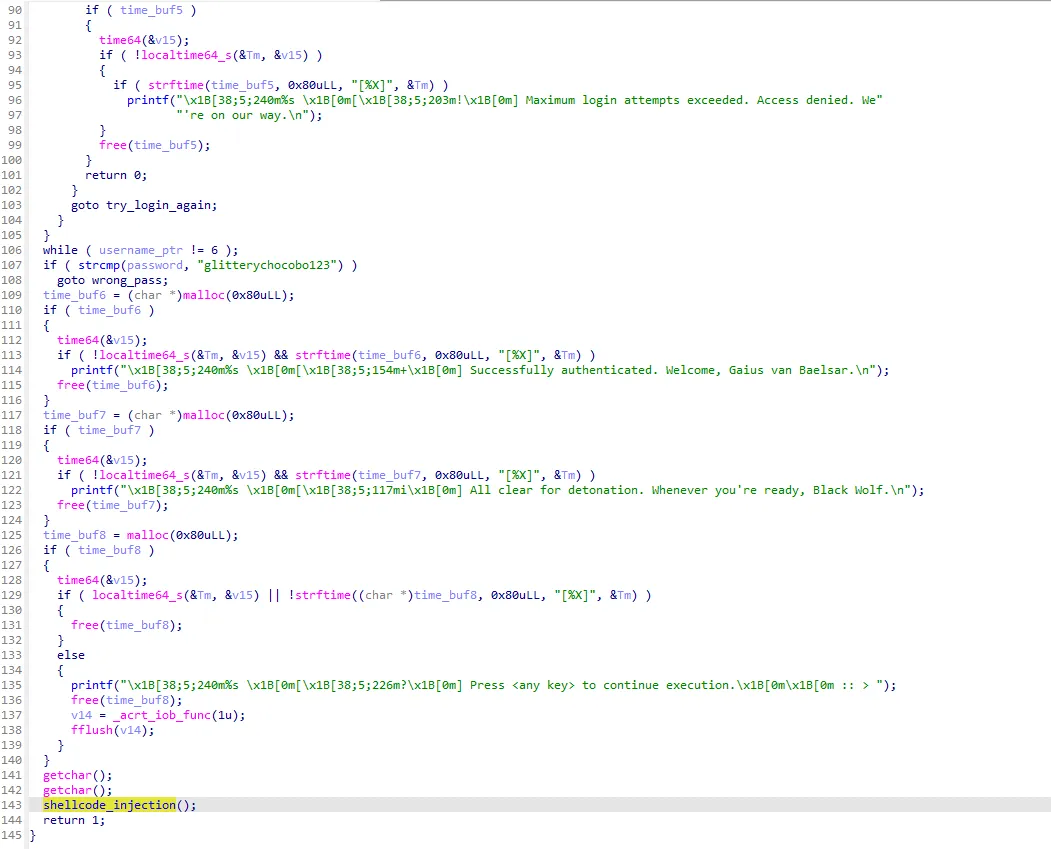
Task: Click the highlighted shellcode_injection function call
Action: [x=109, y=805]
